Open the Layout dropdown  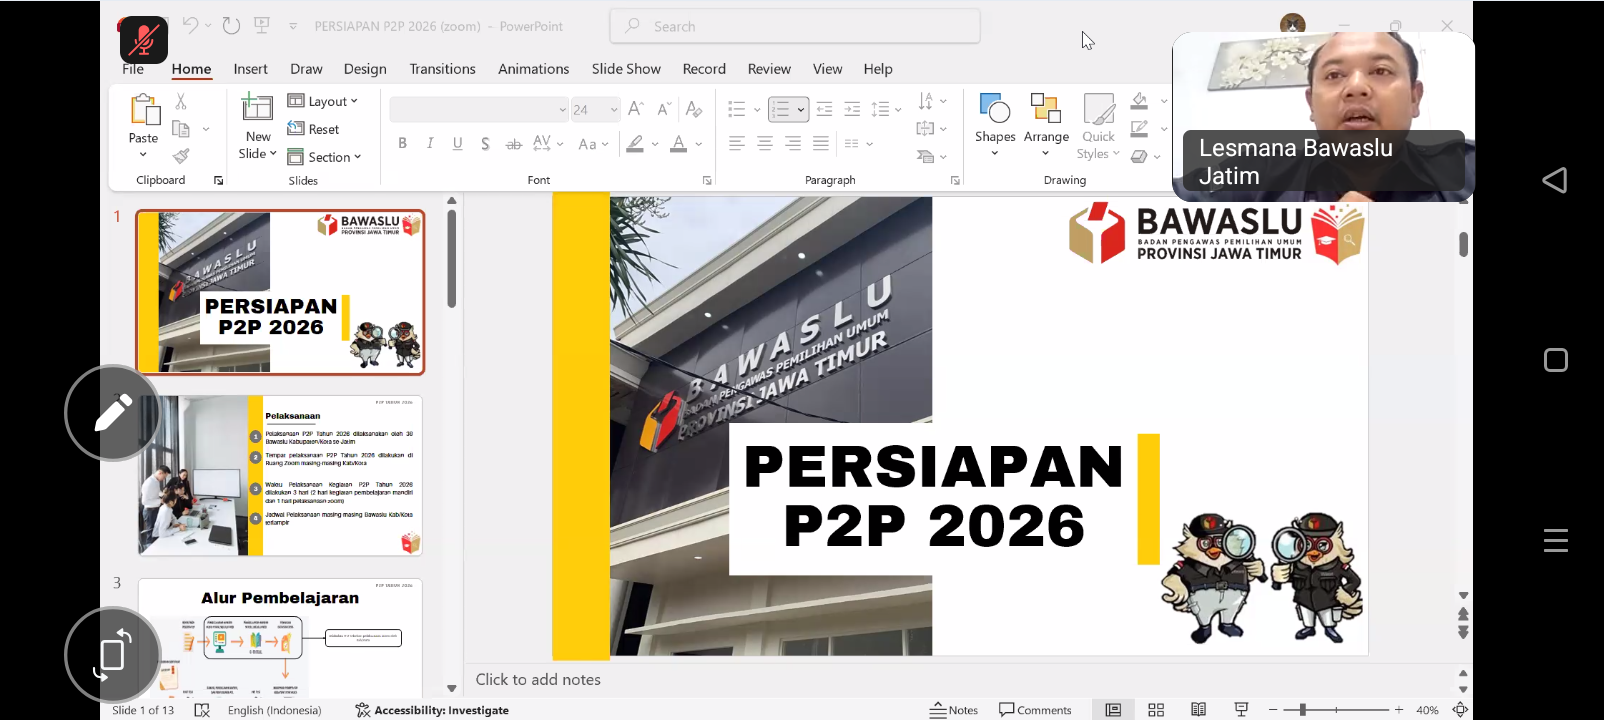pyautogui.click(x=322, y=101)
